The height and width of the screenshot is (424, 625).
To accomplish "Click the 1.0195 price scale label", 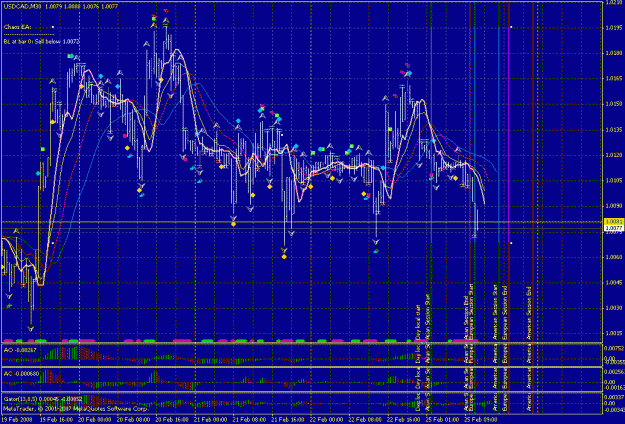I will tap(614, 27).
